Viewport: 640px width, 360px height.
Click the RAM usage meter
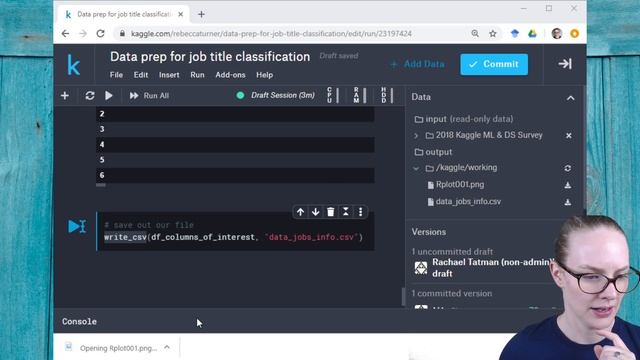pyautogui.click(x=360, y=95)
